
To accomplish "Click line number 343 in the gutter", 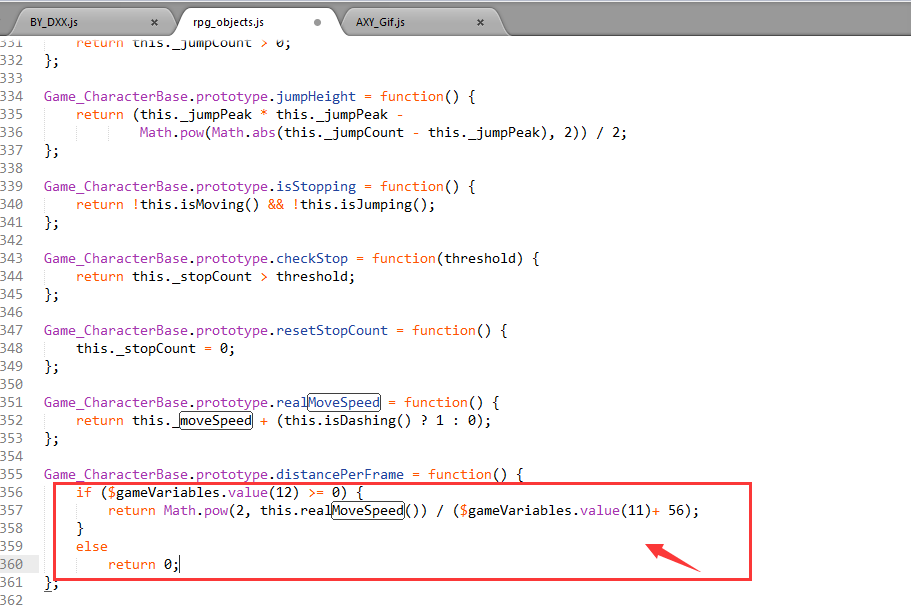I will coord(12,259).
